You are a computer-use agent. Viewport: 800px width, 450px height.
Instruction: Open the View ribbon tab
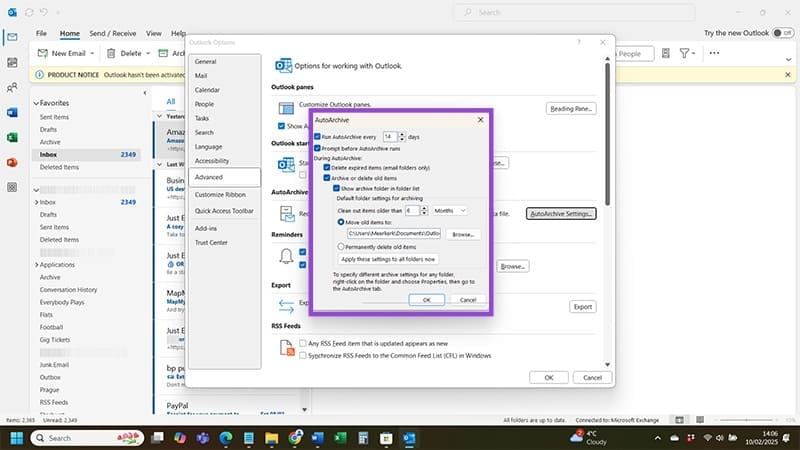point(154,33)
